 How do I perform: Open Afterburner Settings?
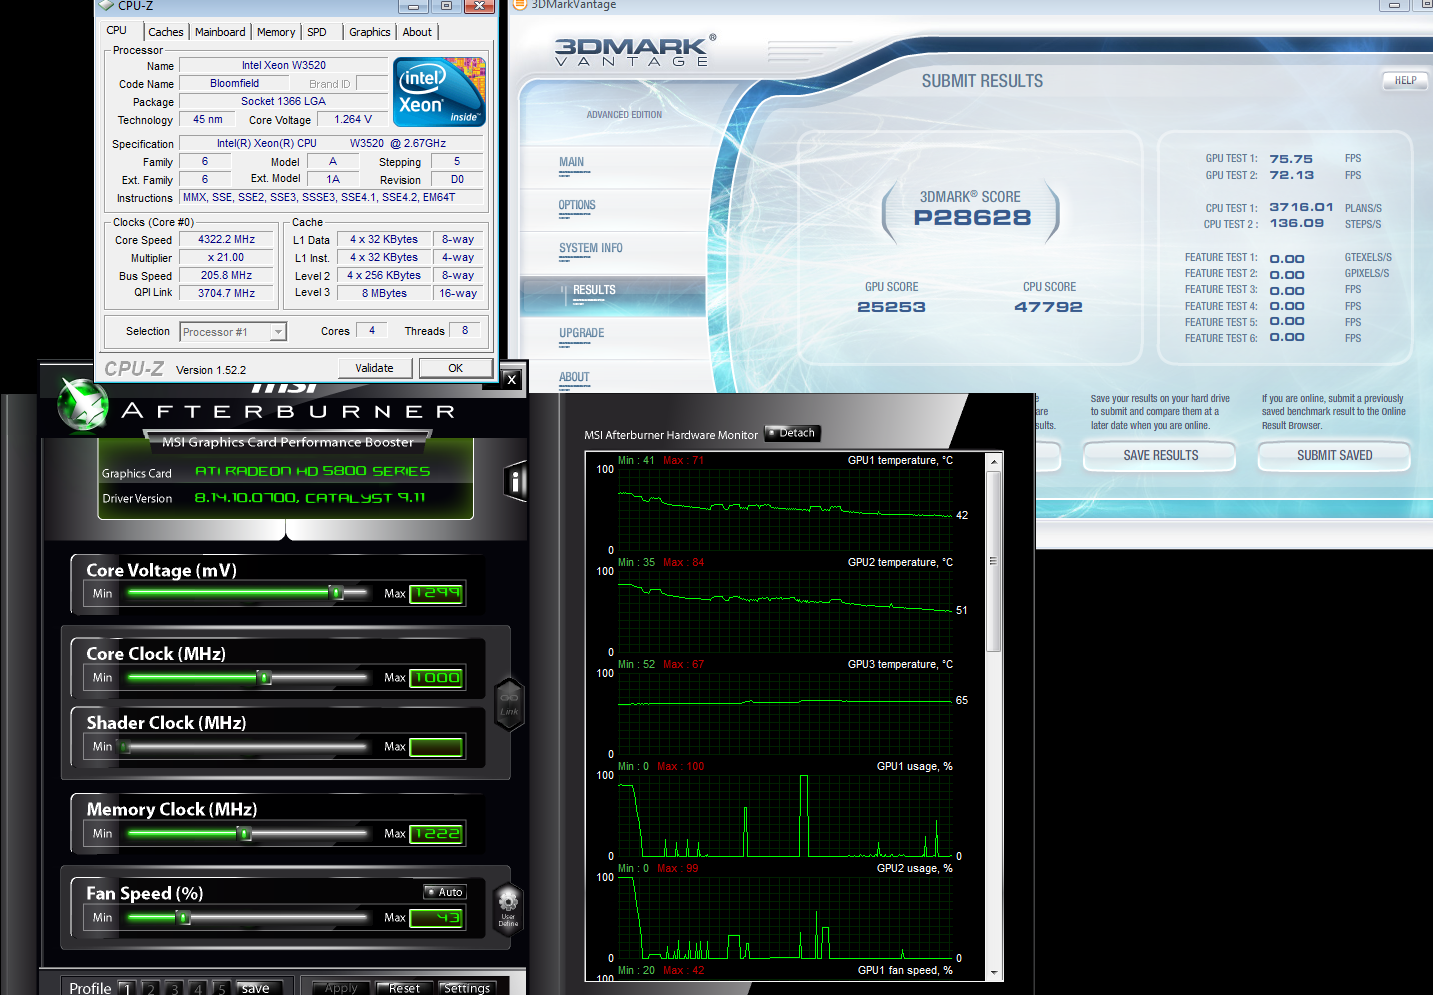pyautogui.click(x=467, y=988)
